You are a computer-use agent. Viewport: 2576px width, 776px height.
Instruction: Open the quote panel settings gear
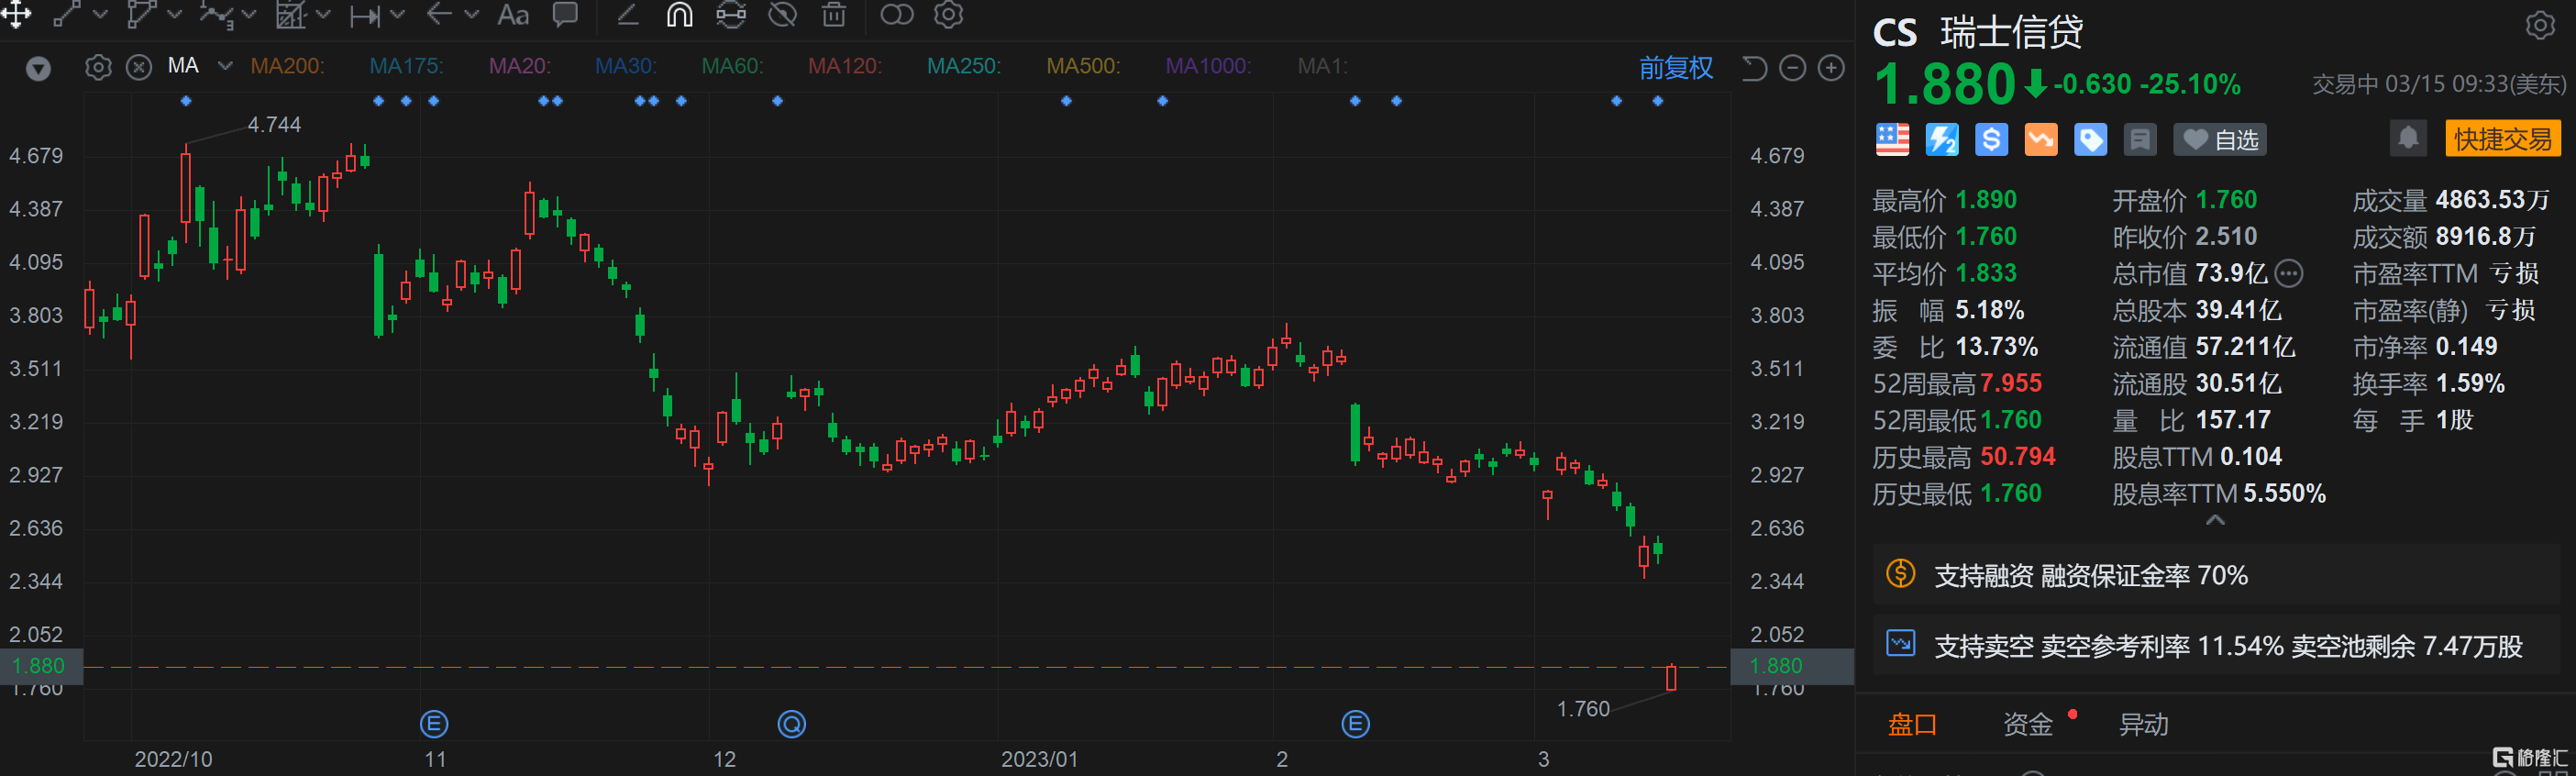tap(2540, 24)
